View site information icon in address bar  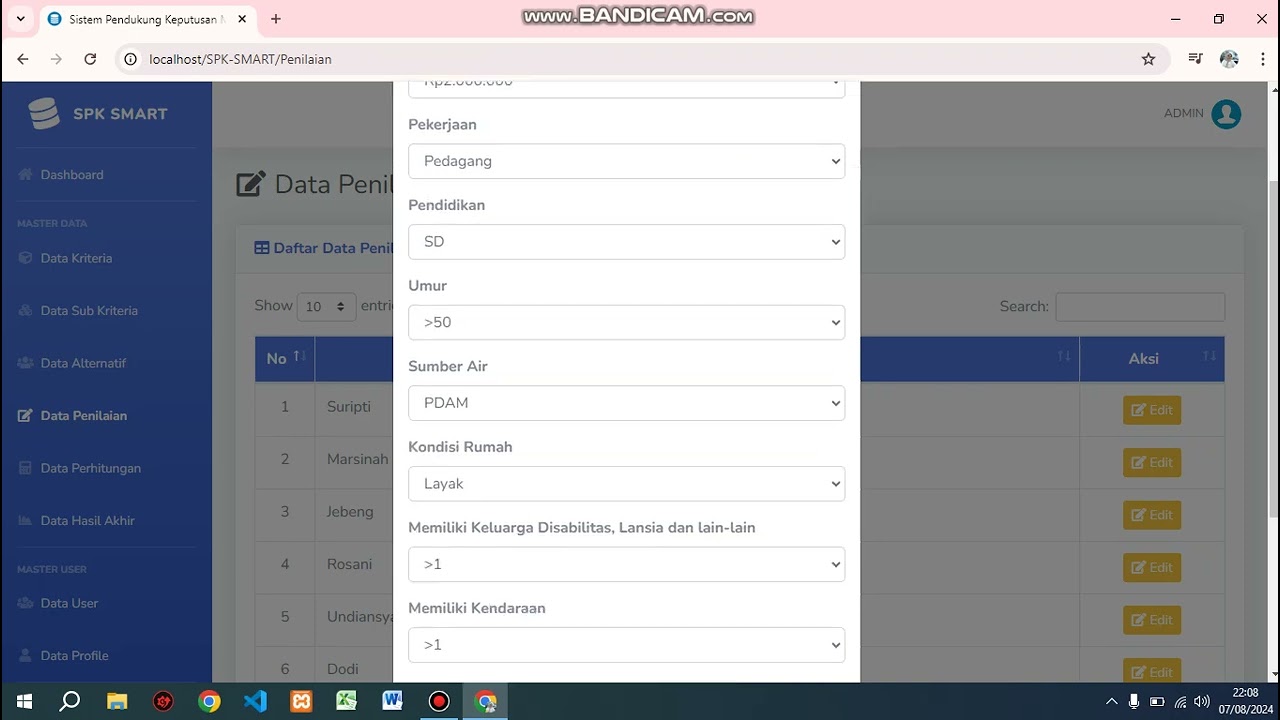tap(130, 59)
